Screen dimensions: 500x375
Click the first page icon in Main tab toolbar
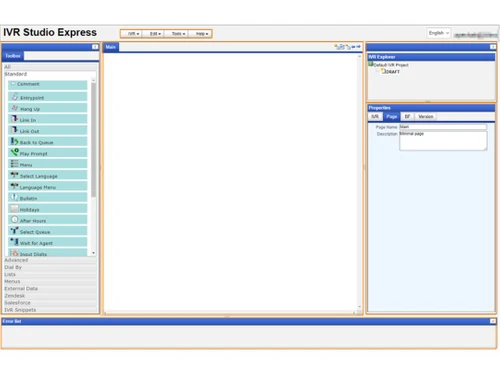coord(337,47)
